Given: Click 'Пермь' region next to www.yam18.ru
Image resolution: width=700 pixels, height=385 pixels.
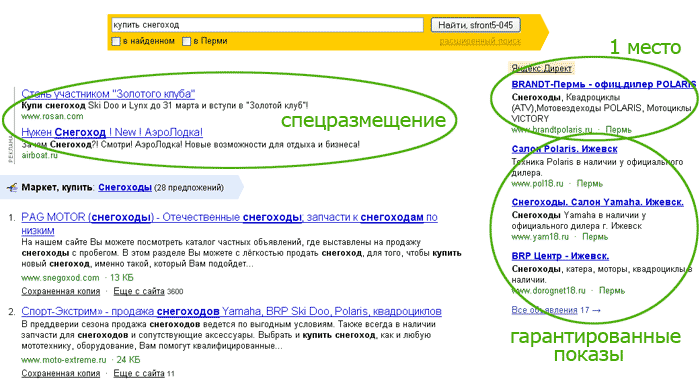Looking at the screenshot, I should click(x=595, y=237).
